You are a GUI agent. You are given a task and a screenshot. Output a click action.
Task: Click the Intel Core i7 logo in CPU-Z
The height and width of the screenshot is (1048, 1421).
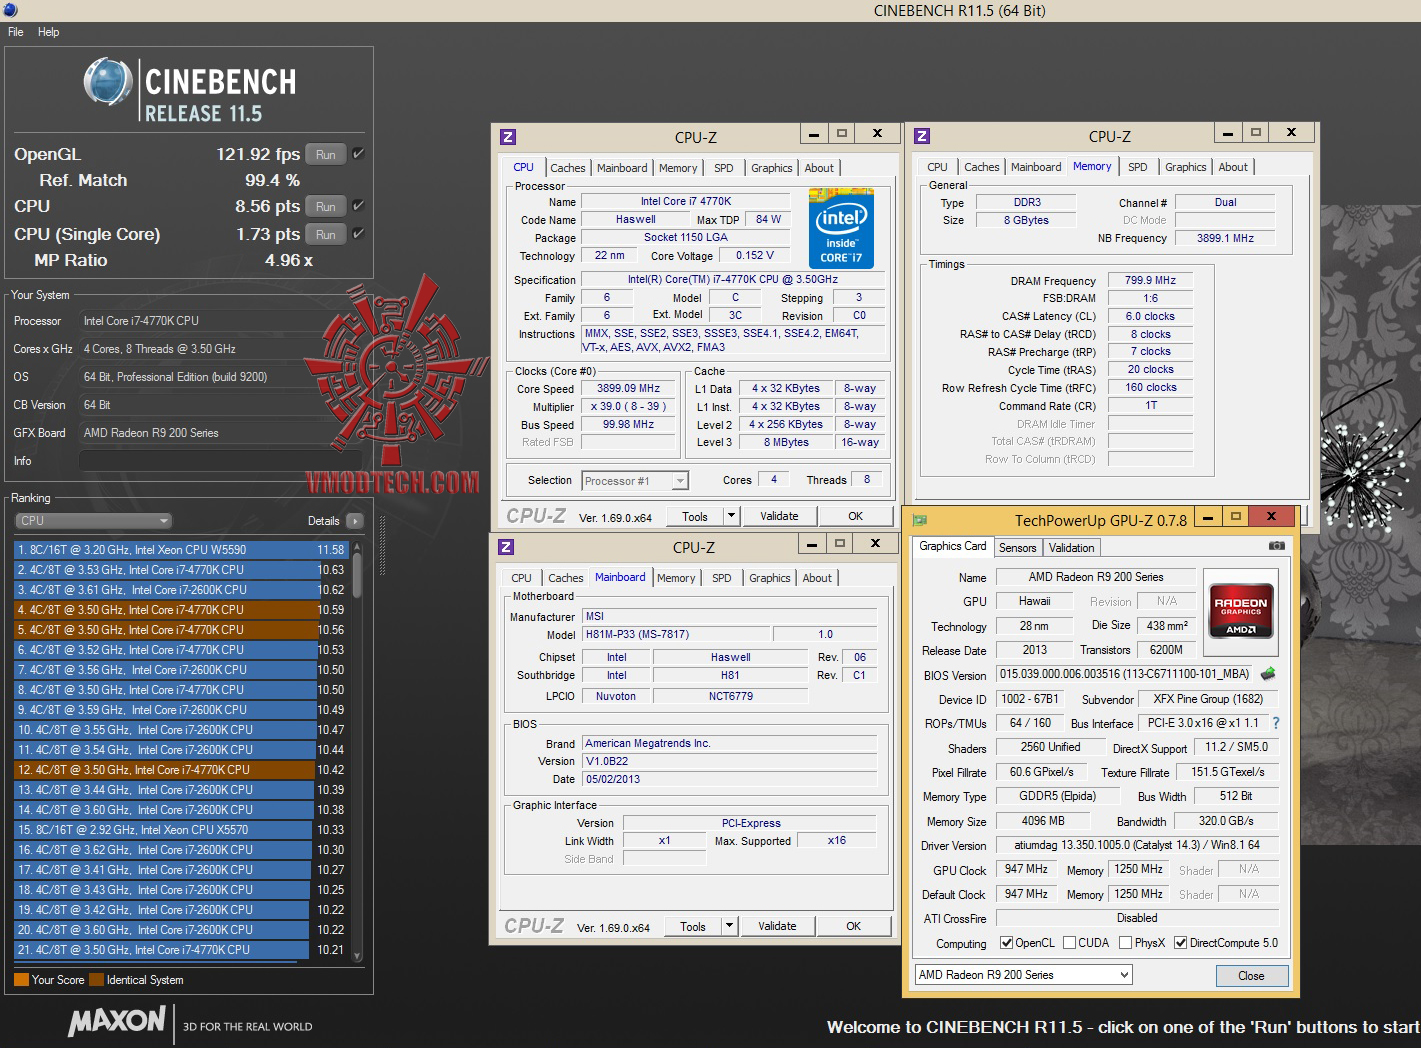click(x=841, y=228)
